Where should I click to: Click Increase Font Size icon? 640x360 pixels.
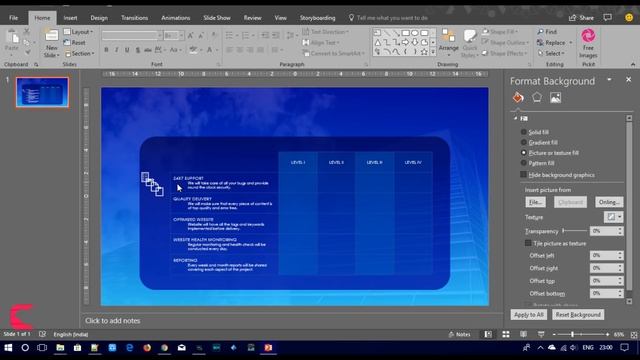(191, 36)
